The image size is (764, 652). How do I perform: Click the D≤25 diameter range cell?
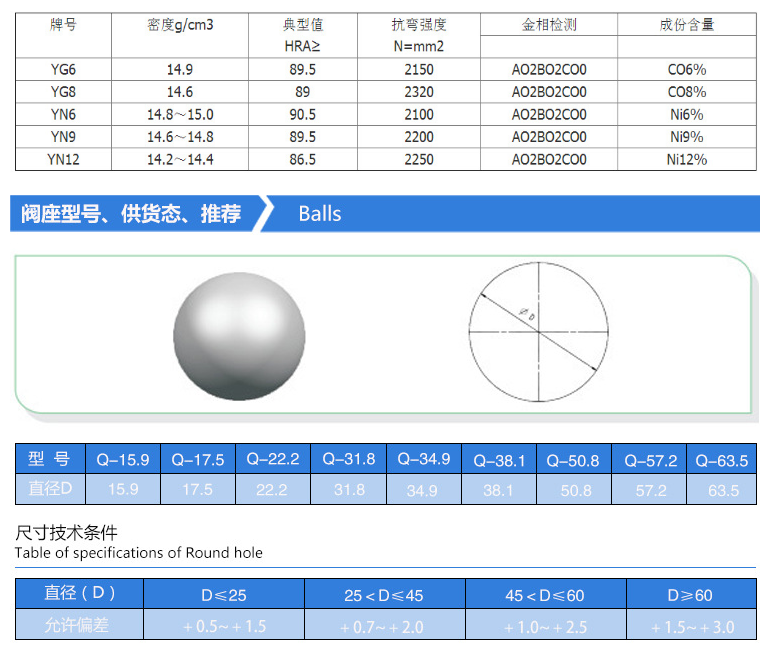pyautogui.click(x=223, y=595)
